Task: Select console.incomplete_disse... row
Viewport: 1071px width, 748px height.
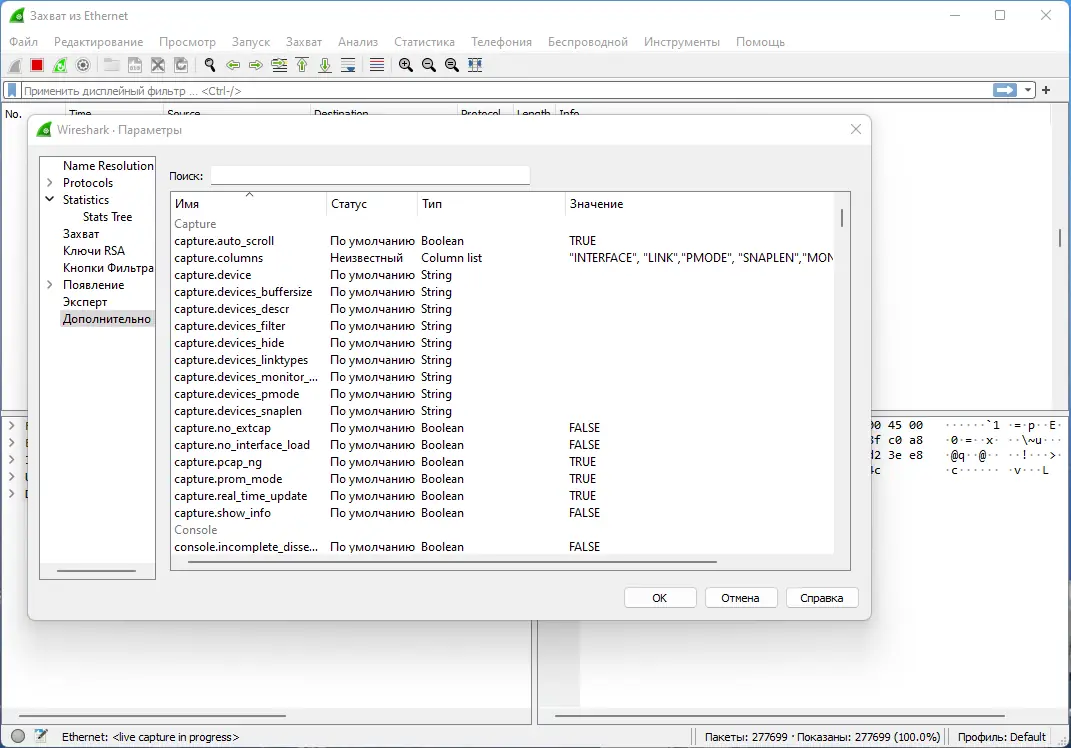Action: click(x=503, y=547)
